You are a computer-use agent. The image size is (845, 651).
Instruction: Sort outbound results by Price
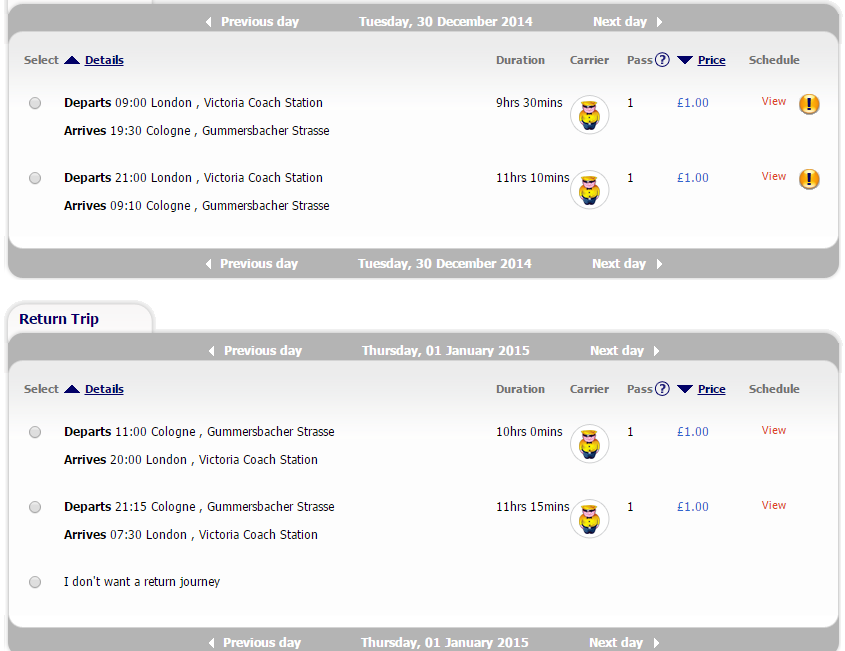coord(711,60)
